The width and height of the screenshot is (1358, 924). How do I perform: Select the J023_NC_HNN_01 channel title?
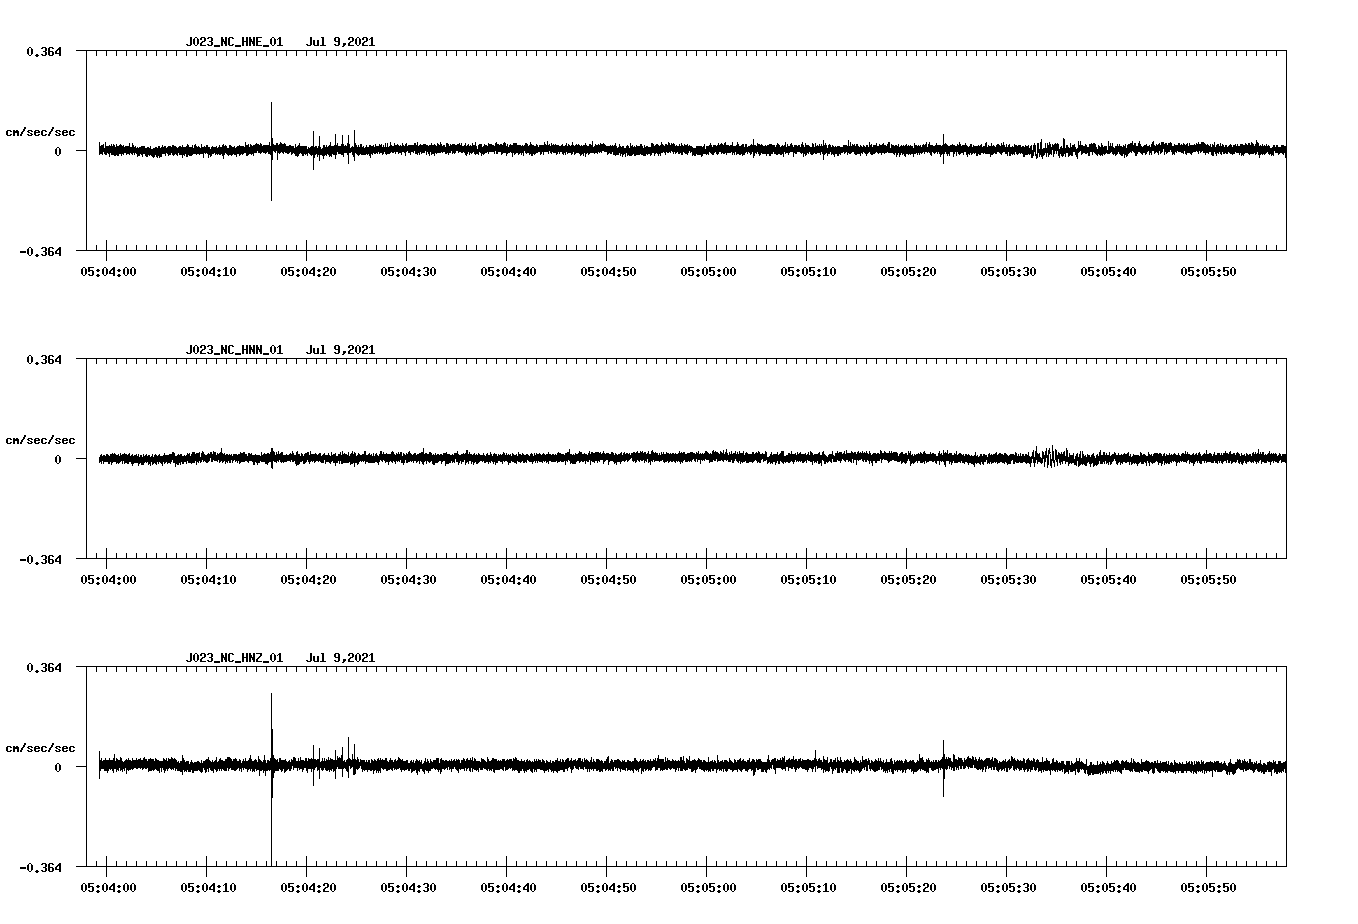click(234, 350)
